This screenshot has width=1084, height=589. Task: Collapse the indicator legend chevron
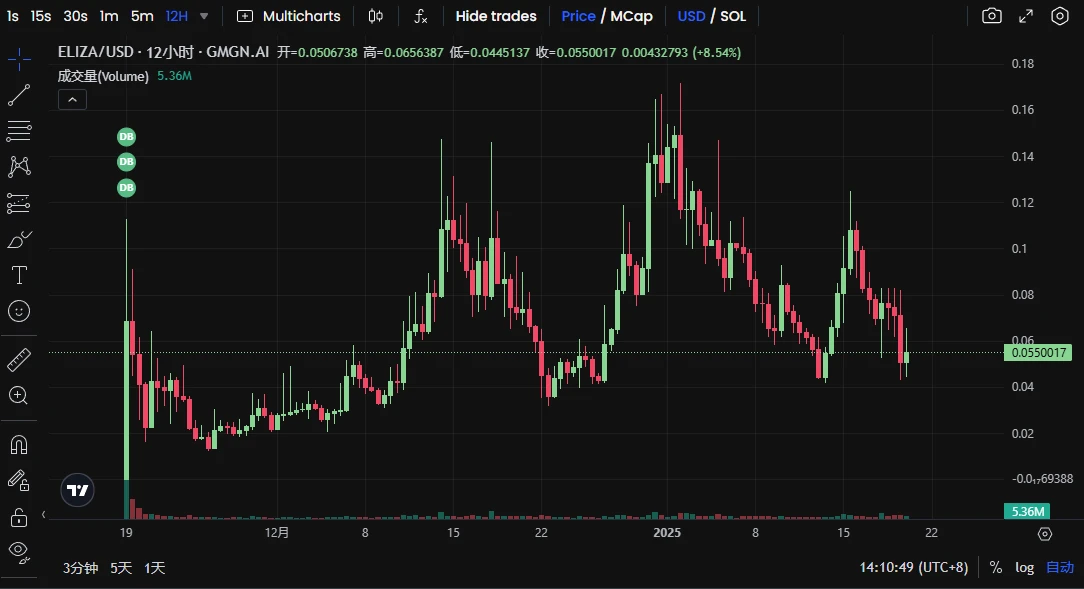pos(72,100)
